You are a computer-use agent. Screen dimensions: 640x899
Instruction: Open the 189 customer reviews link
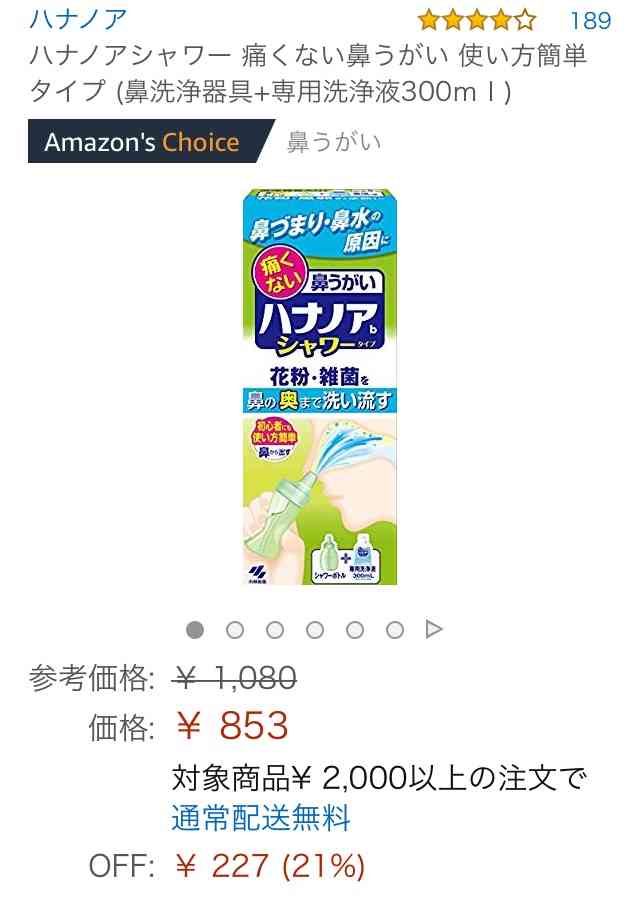[590, 21]
